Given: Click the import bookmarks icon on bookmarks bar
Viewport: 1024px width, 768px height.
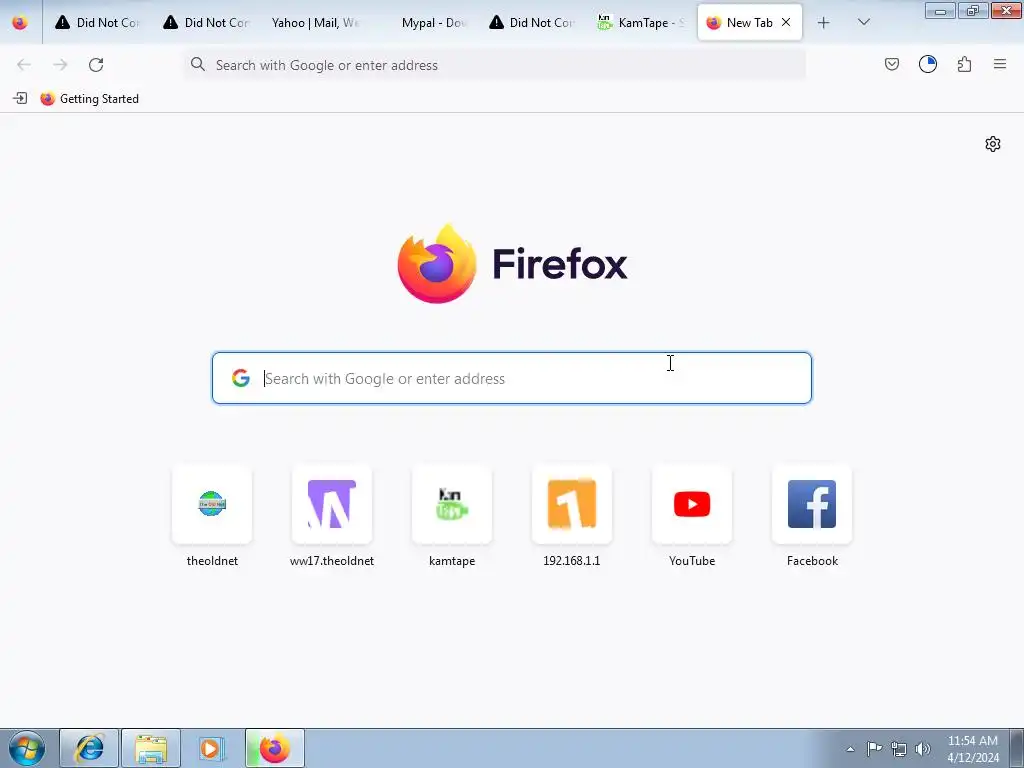Looking at the screenshot, I should (20, 99).
